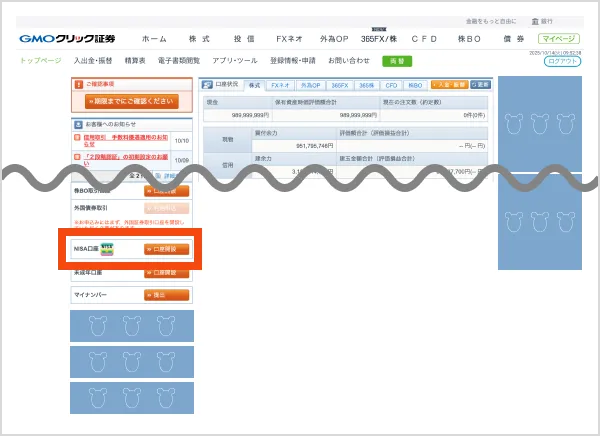Click the NISA icon beside NISA口座

107,248
